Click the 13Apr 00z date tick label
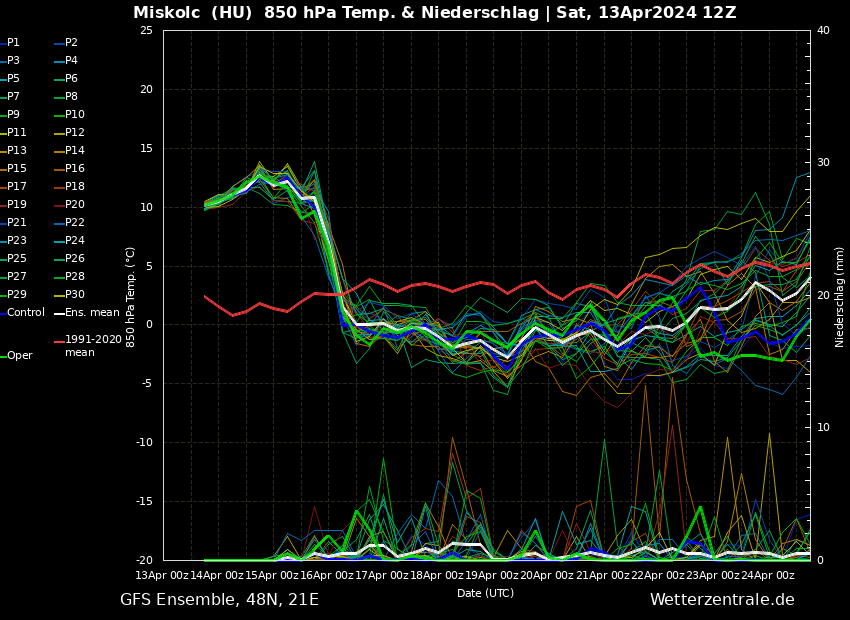850x620 pixels. 163,575
